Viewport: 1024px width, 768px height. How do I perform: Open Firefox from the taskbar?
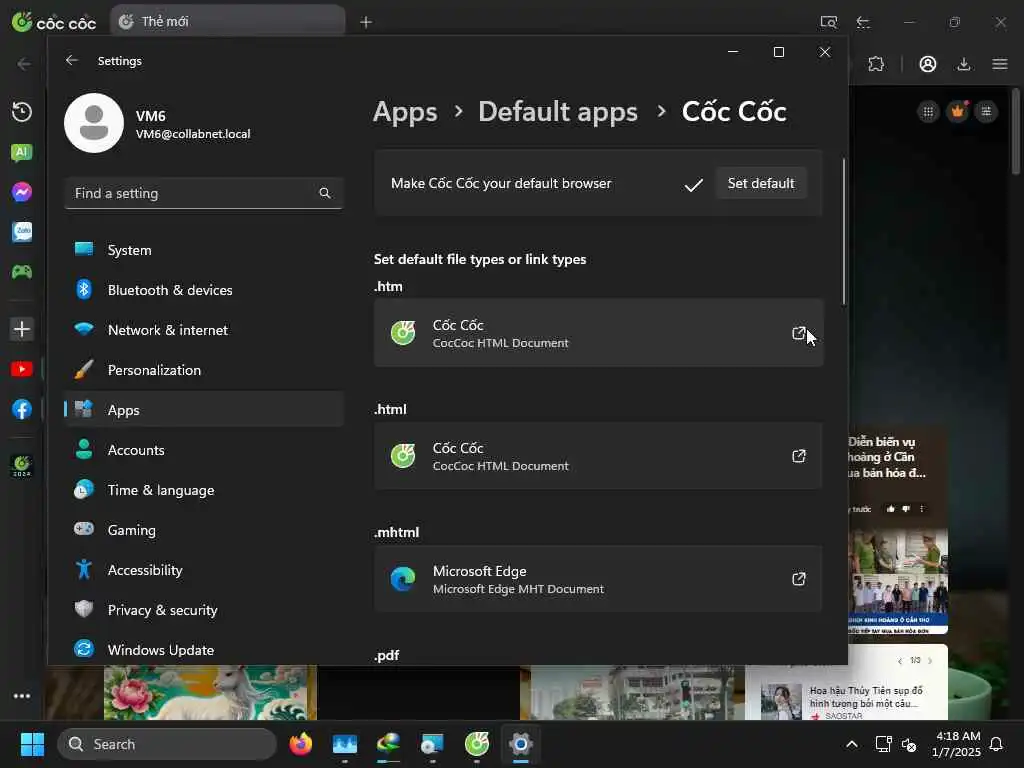(x=301, y=744)
